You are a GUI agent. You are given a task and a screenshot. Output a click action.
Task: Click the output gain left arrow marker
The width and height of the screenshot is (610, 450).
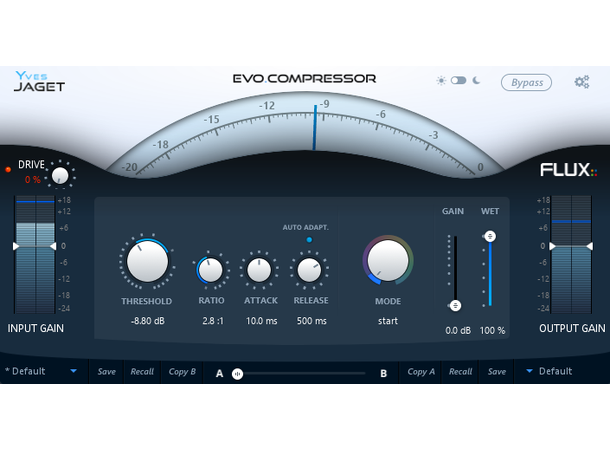552,246
